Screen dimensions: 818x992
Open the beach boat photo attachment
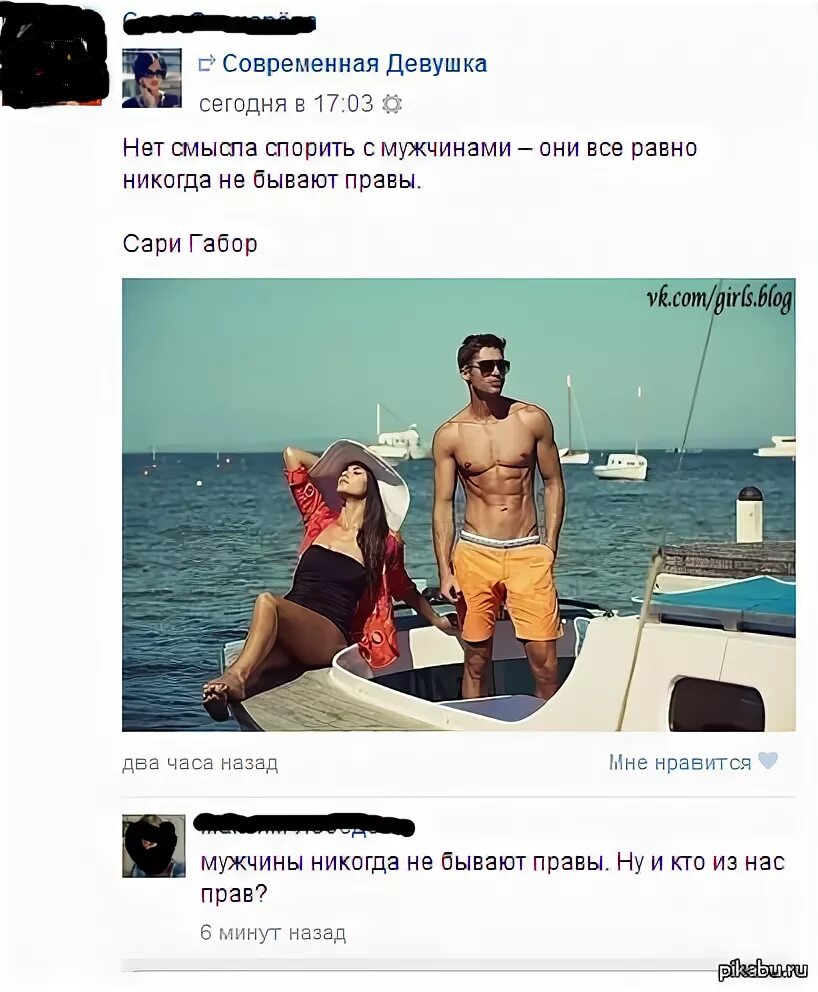(459, 505)
